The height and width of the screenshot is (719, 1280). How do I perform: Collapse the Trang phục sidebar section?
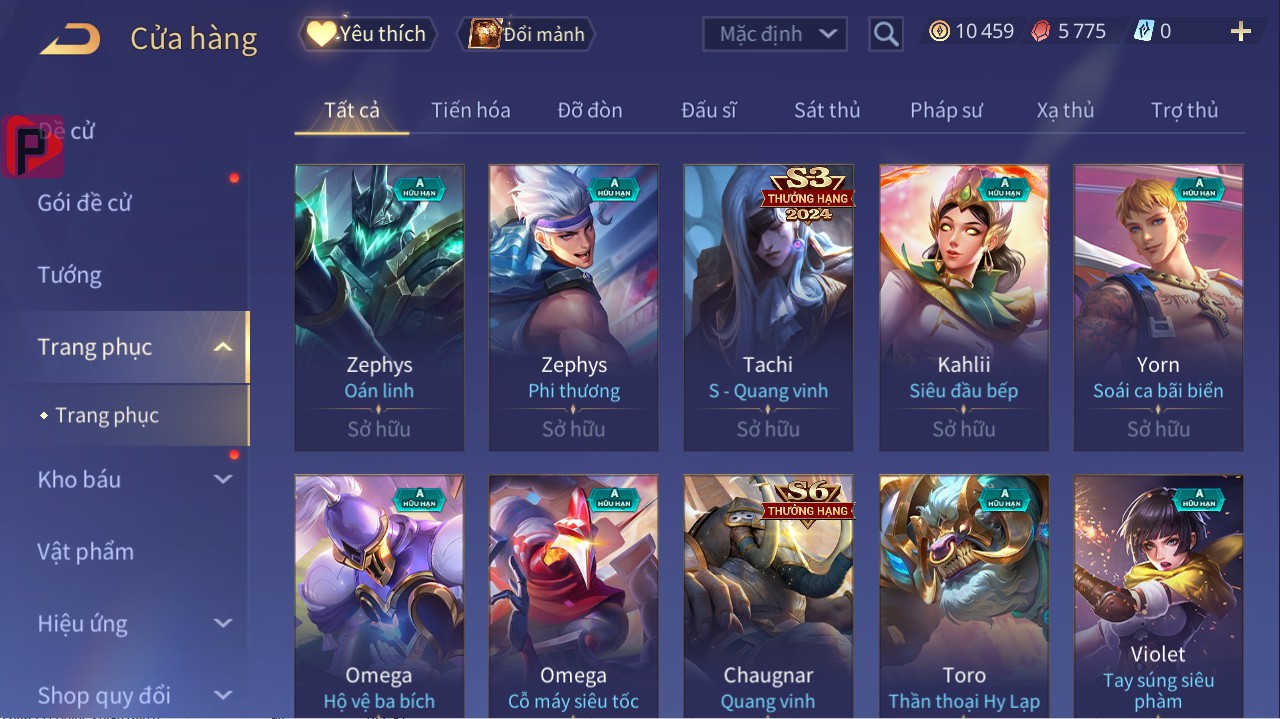[x=223, y=347]
